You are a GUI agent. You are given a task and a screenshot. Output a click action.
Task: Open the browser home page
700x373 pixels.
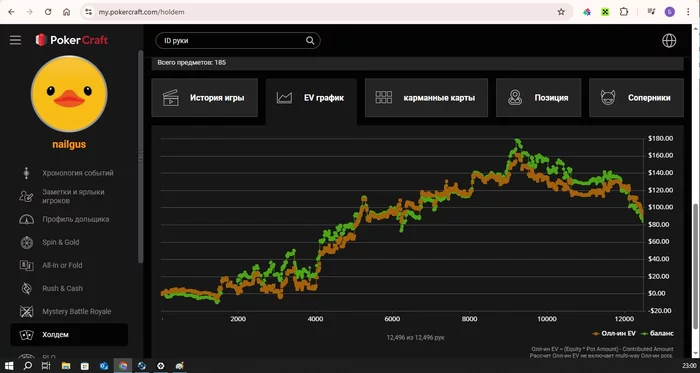click(67, 12)
